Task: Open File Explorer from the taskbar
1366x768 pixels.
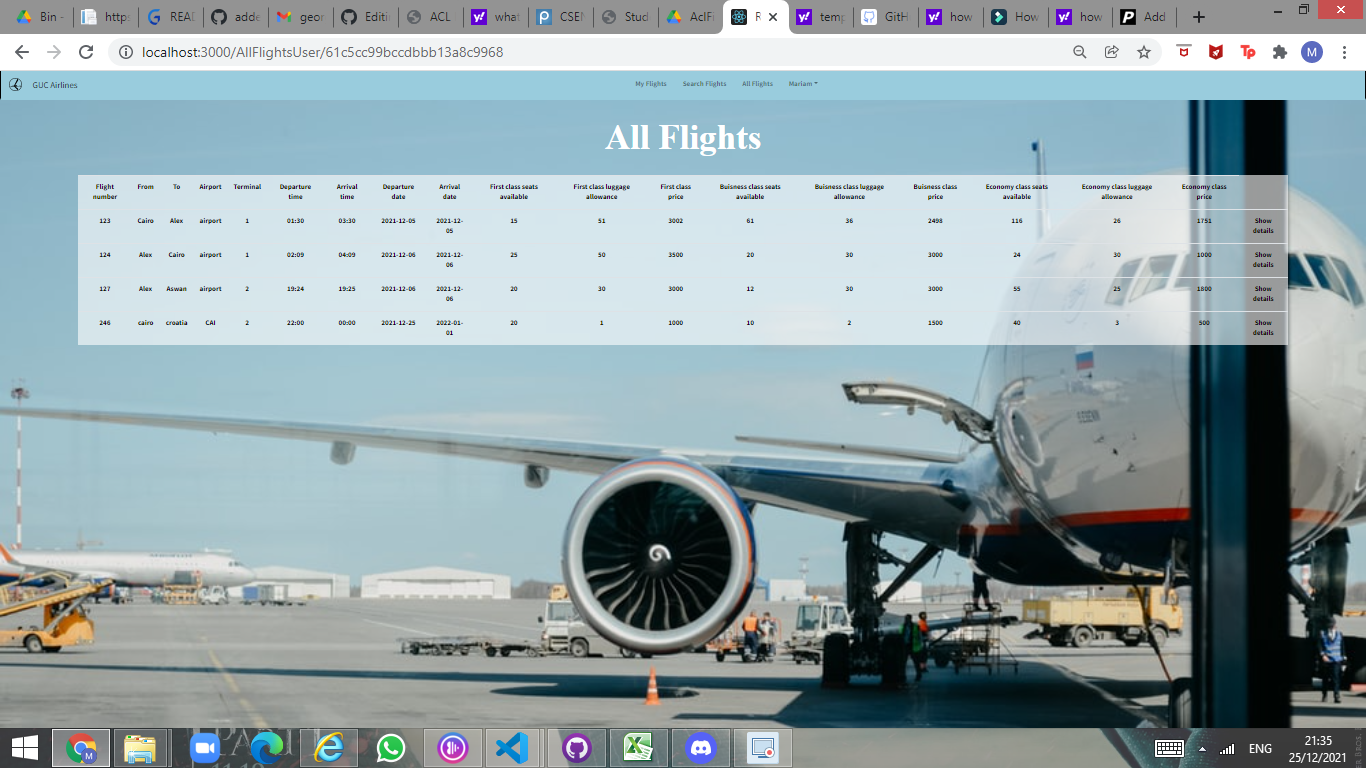Action: tap(140, 748)
